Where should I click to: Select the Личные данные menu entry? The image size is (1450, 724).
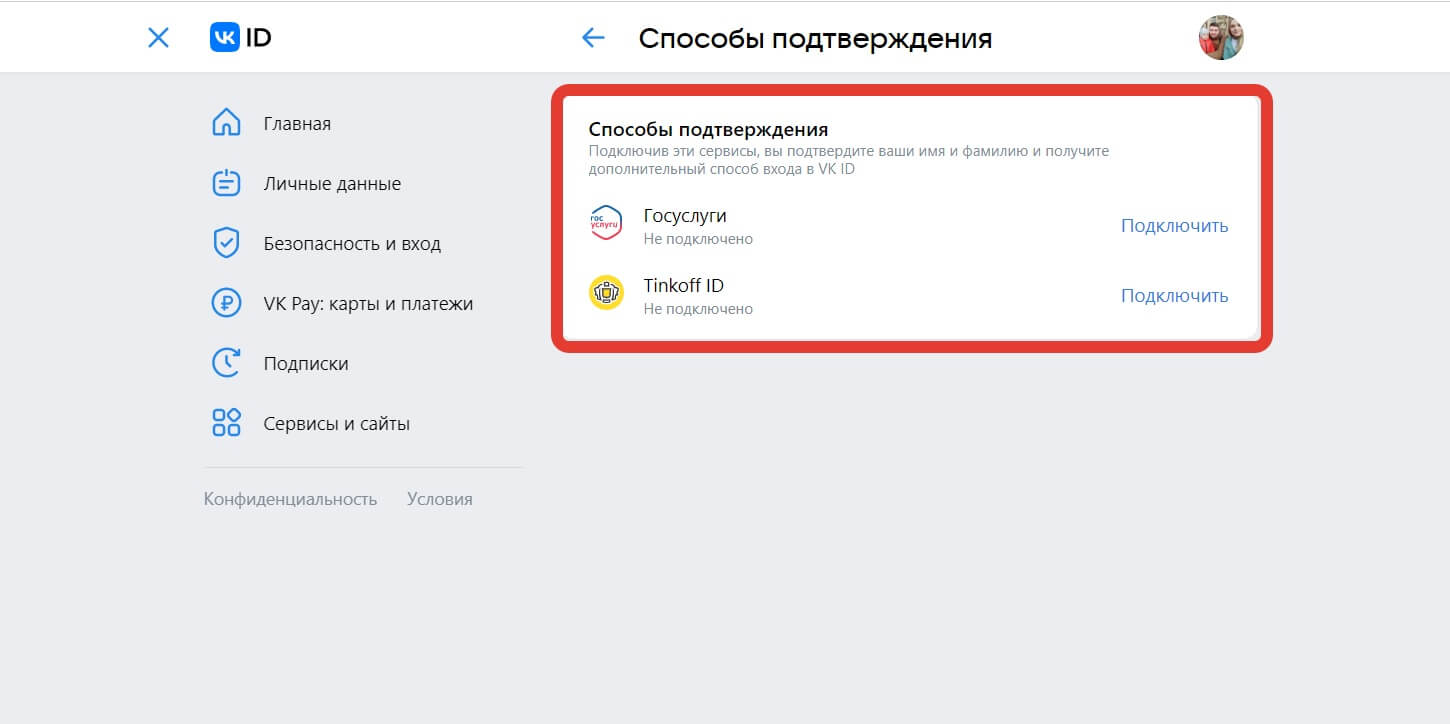pos(332,183)
